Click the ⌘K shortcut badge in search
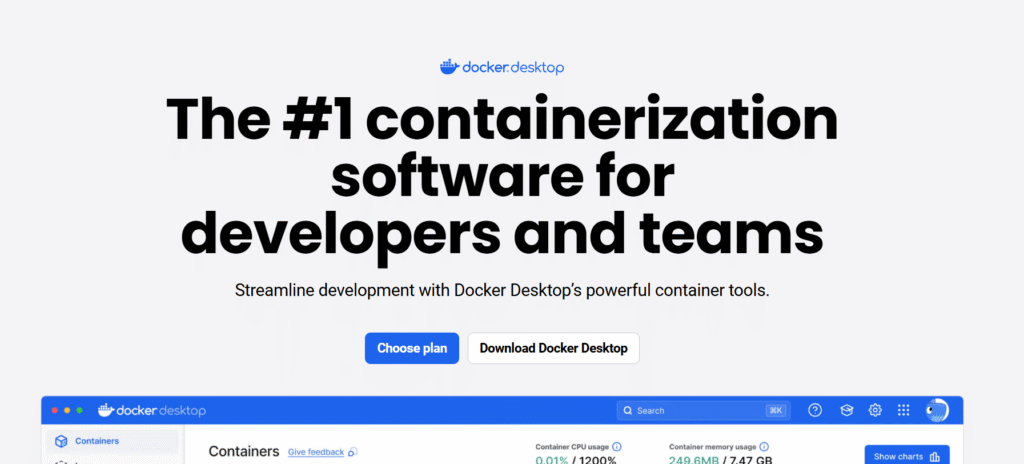Image resolution: width=1024 pixels, height=464 pixels. click(776, 410)
